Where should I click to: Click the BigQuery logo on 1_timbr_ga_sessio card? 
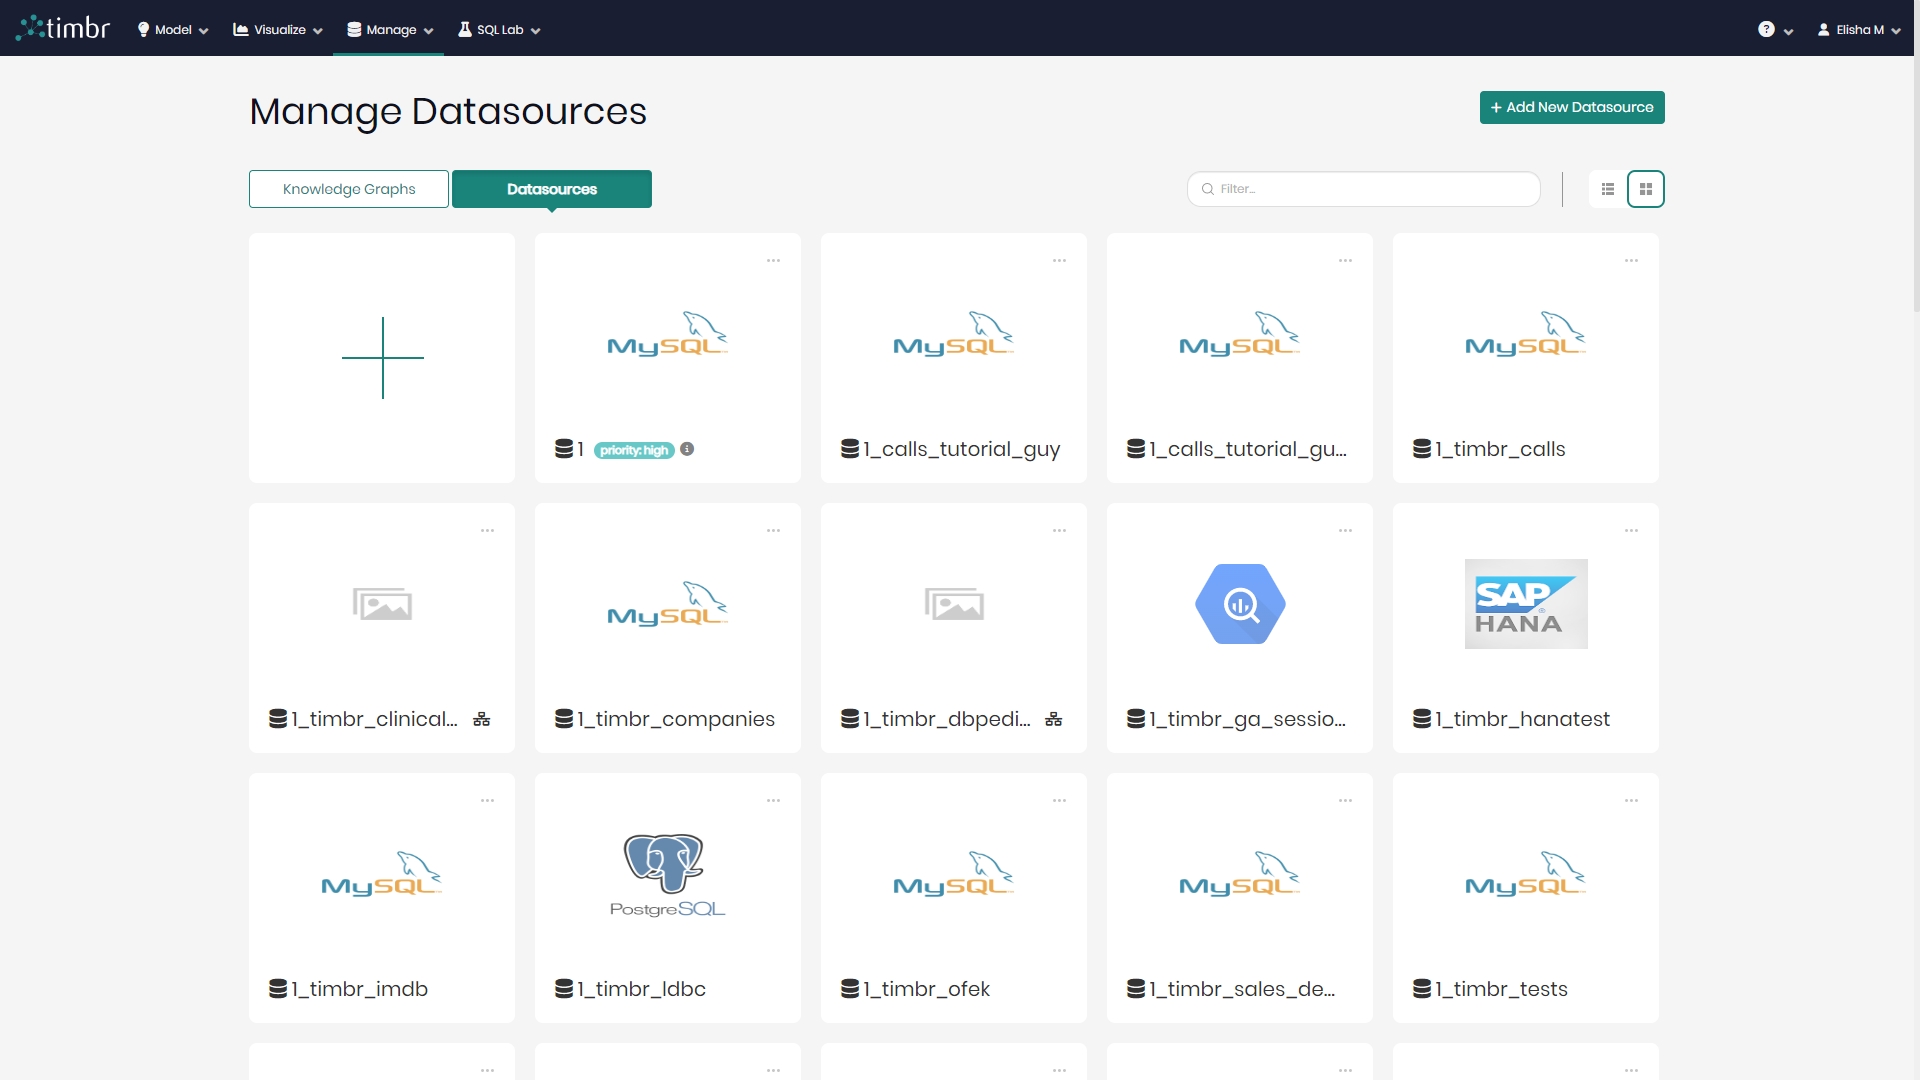[1239, 603]
